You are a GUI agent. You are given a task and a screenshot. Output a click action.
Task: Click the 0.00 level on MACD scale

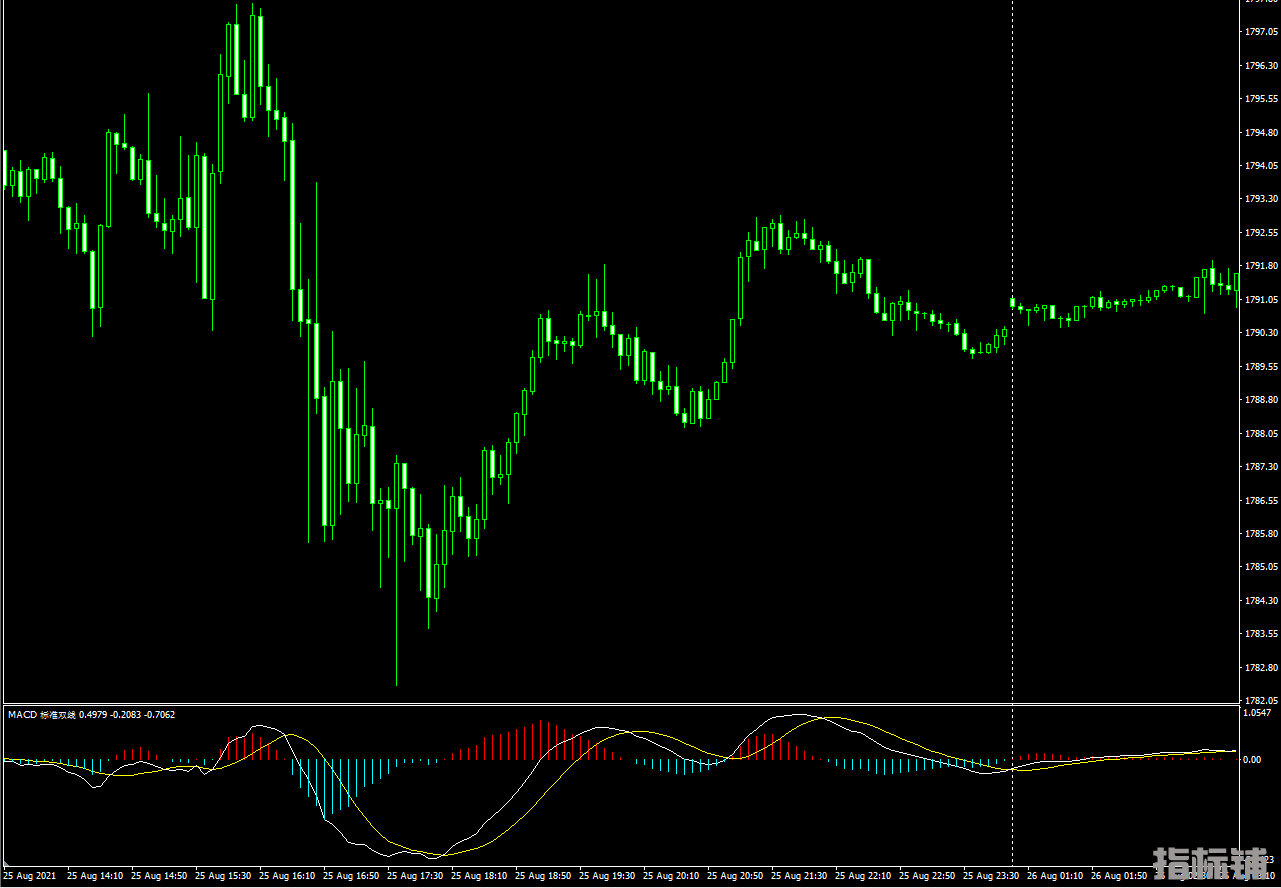pyautogui.click(x=1251, y=760)
